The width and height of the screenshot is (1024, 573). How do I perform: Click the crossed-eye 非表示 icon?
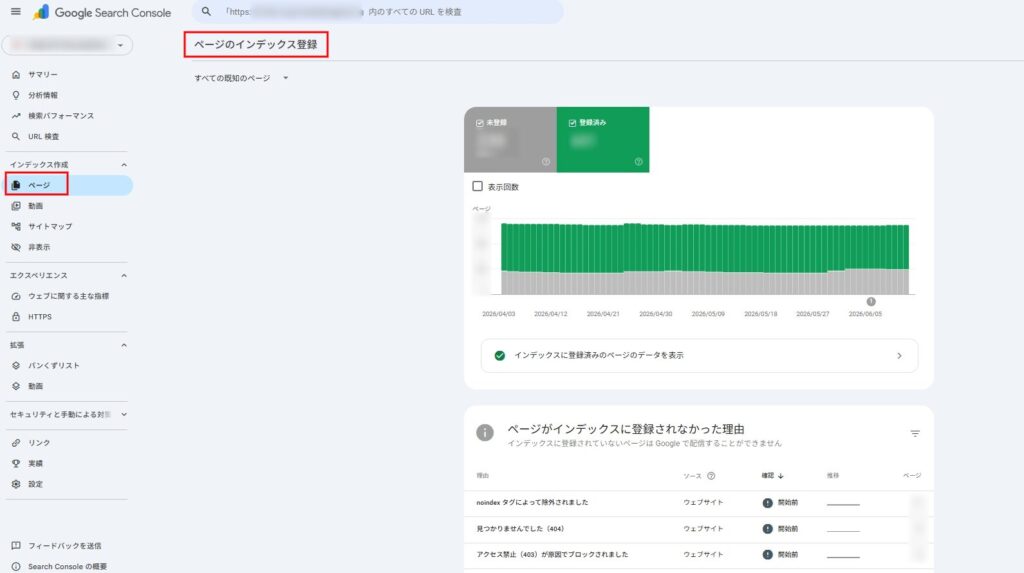(x=16, y=247)
